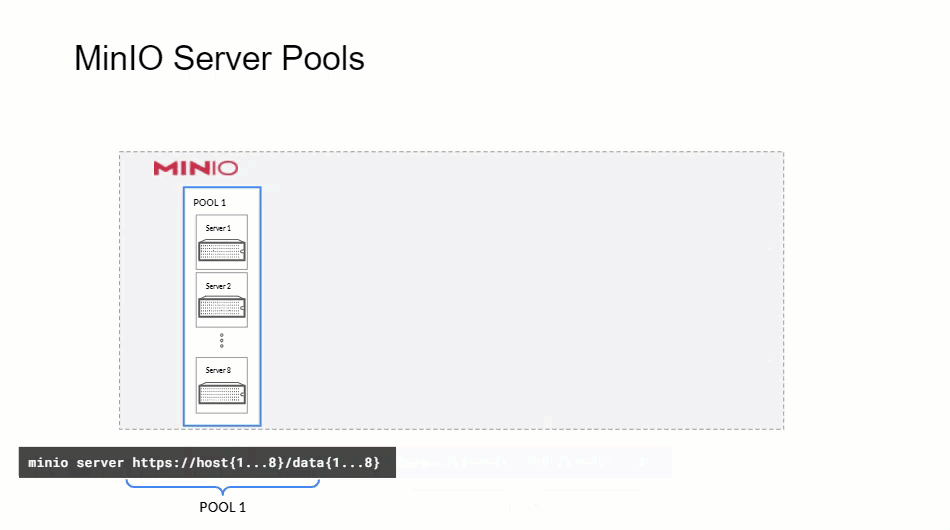Click the vertical dots between Server 2 and Server 8
Image resolution: width=950 pixels, height=530 pixels.
tap(221, 341)
